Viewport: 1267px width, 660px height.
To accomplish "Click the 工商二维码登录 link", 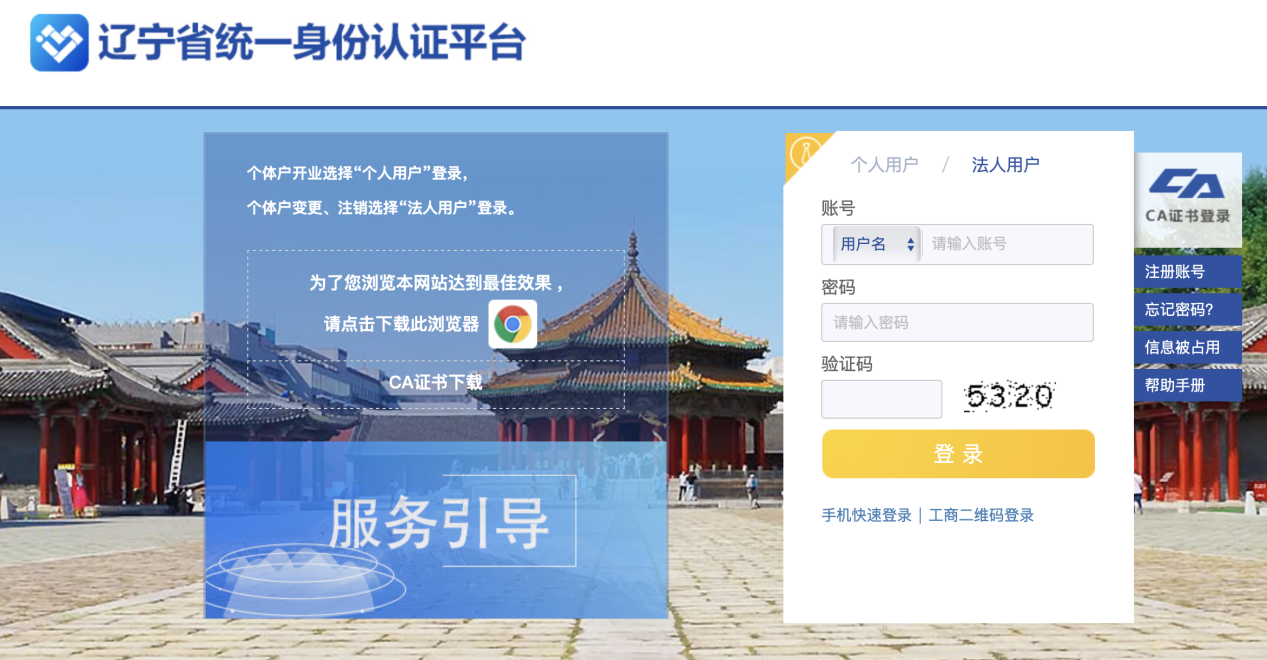I will (x=981, y=515).
